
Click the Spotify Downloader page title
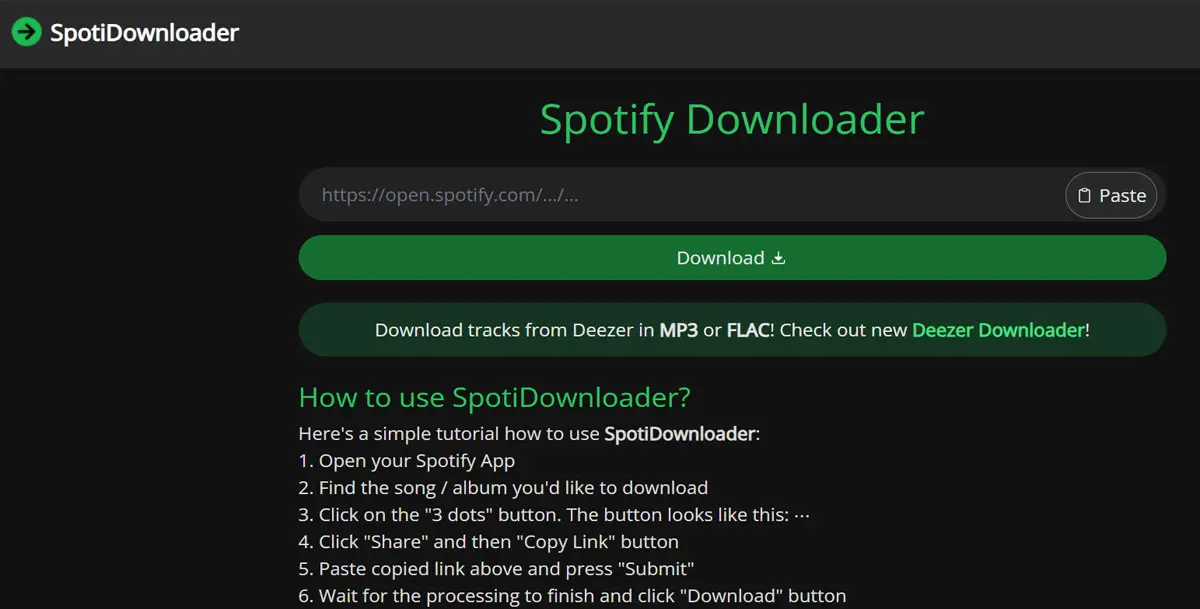pos(732,119)
